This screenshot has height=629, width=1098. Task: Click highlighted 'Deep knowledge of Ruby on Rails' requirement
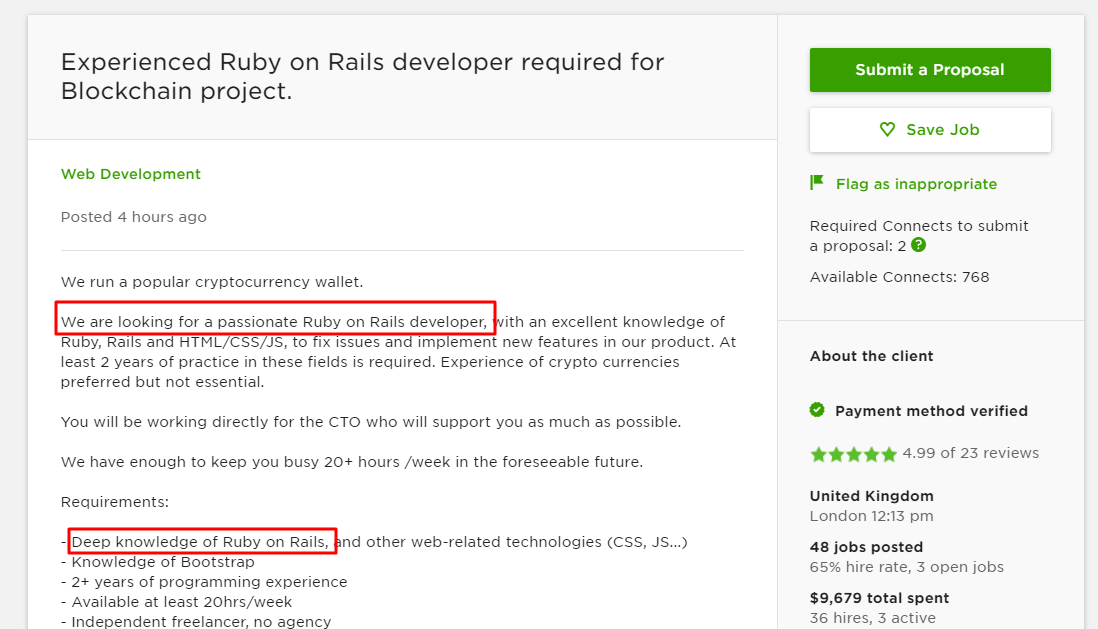click(x=201, y=542)
